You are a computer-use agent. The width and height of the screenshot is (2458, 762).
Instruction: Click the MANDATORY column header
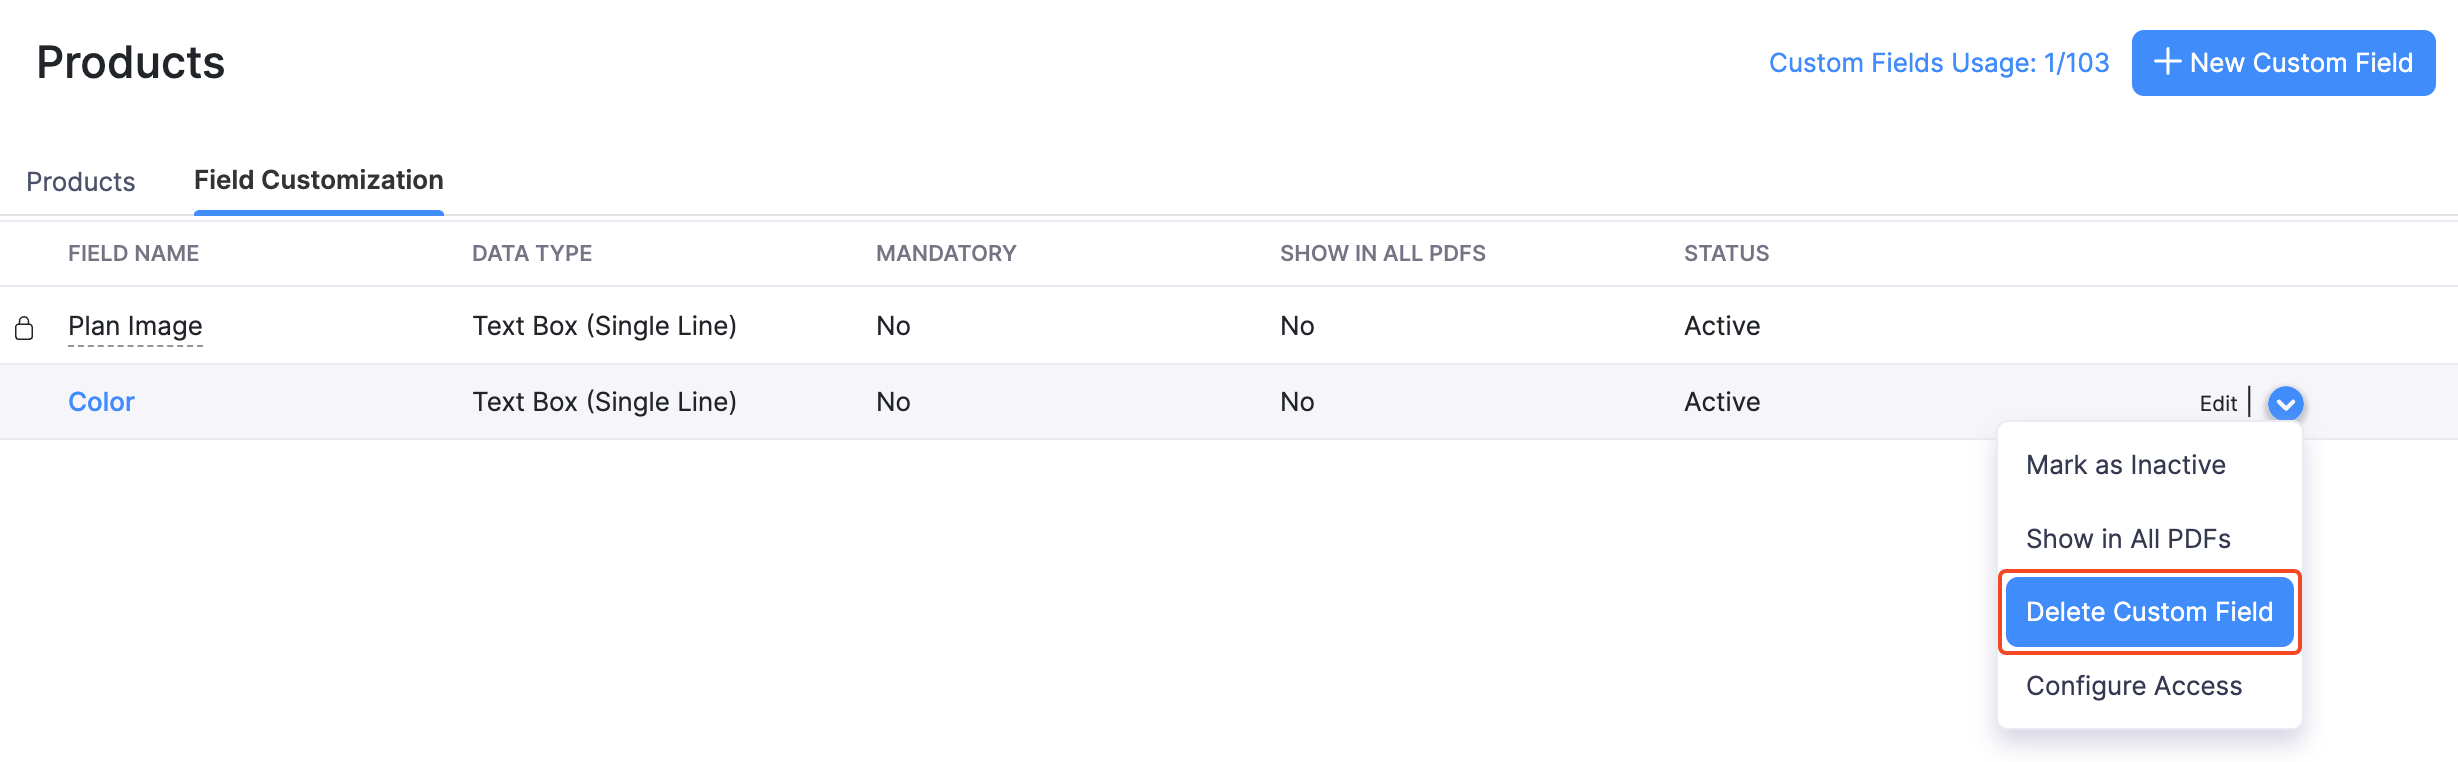tap(946, 253)
